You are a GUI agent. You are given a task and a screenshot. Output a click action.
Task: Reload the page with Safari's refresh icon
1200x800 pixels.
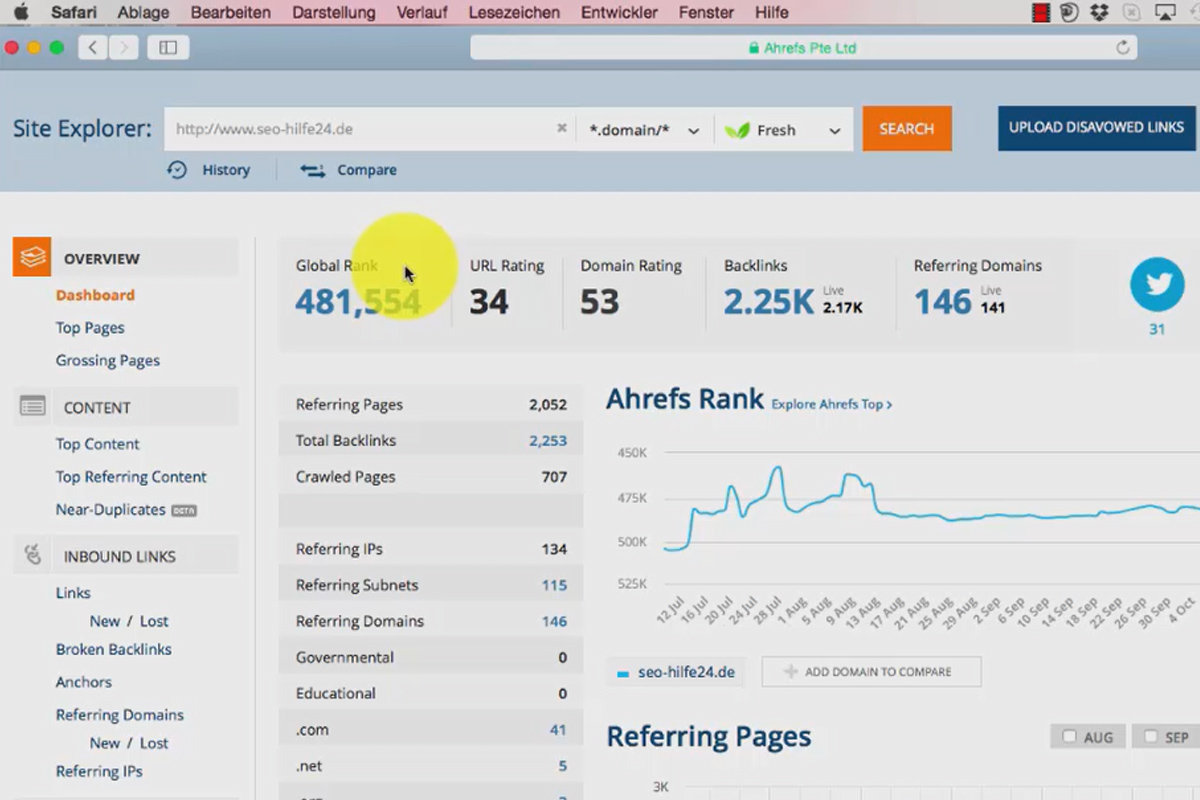1122,48
